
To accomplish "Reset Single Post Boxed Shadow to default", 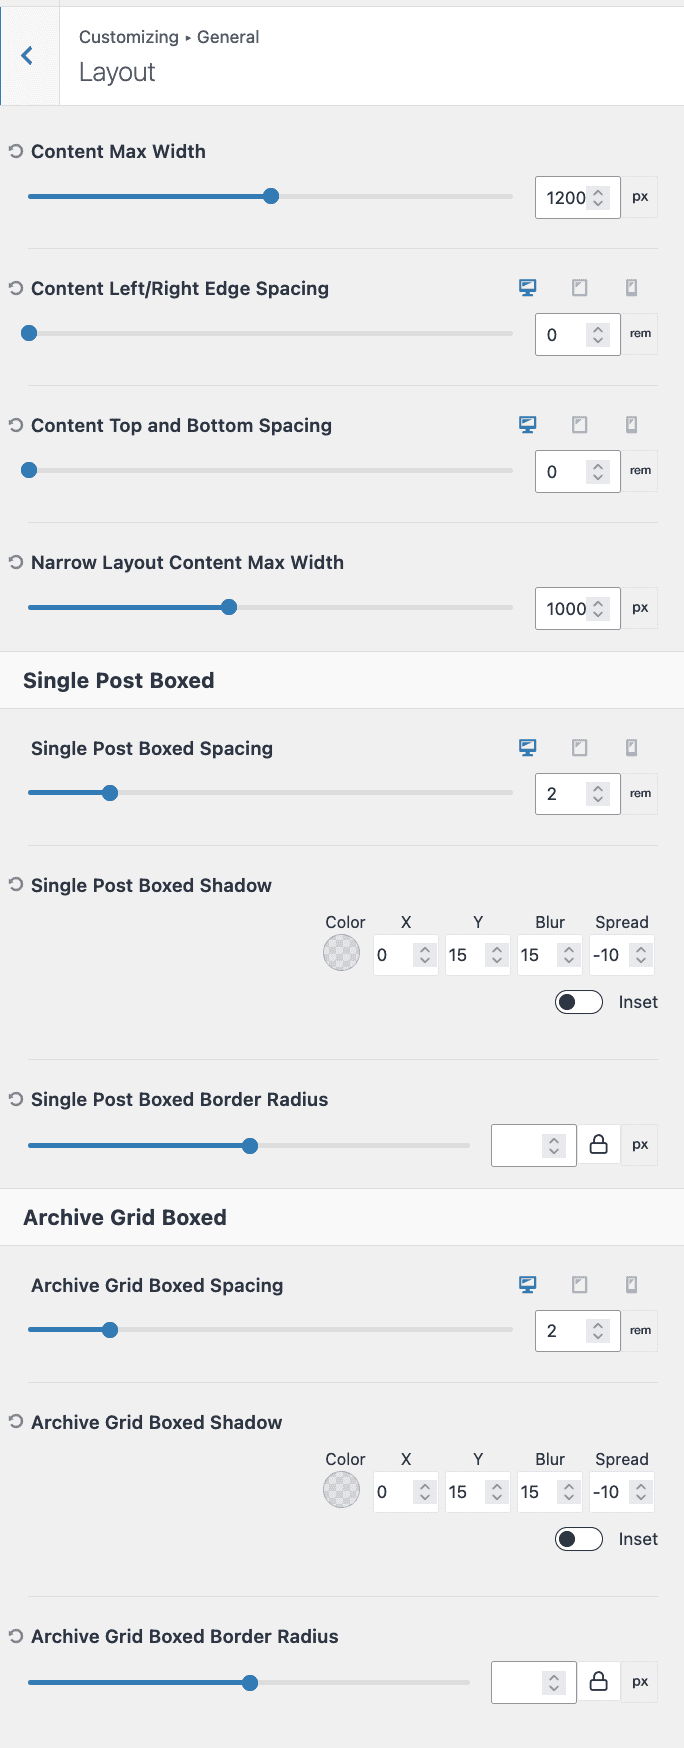I will click(x=13, y=885).
